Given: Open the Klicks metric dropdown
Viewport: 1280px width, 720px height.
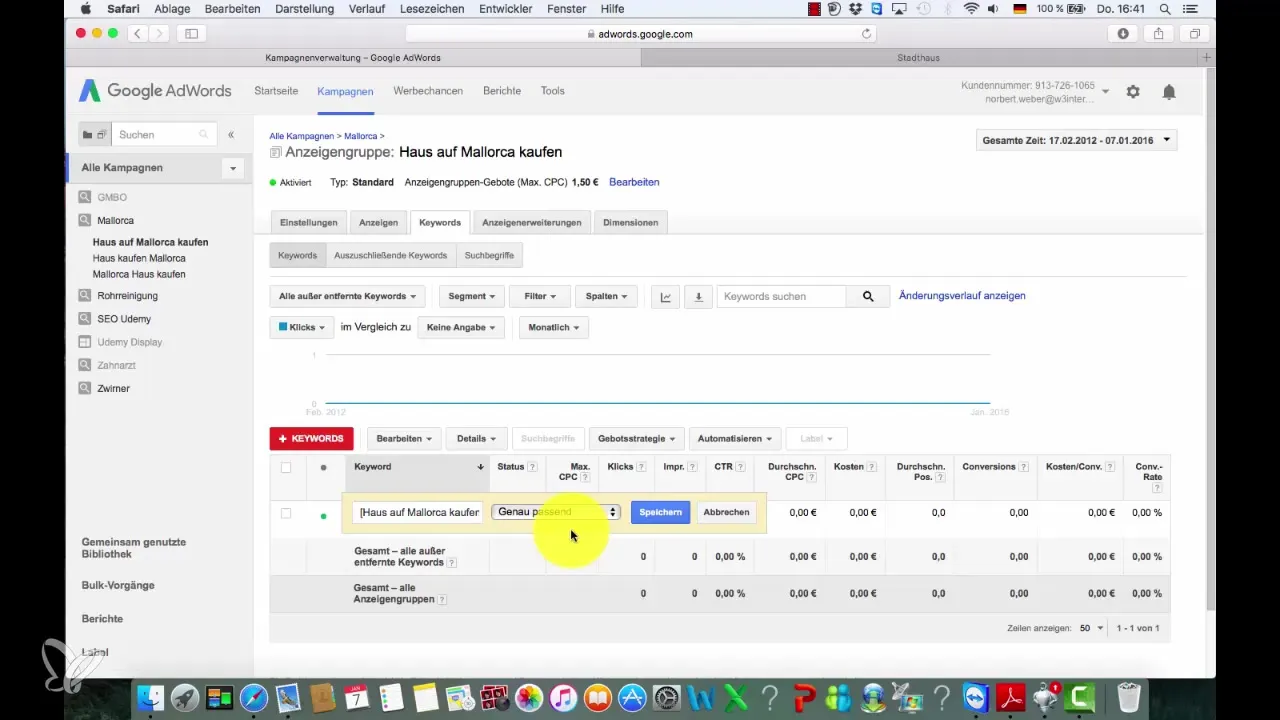Looking at the screenshot, I should pyautogui.click(x=302, y=327).
